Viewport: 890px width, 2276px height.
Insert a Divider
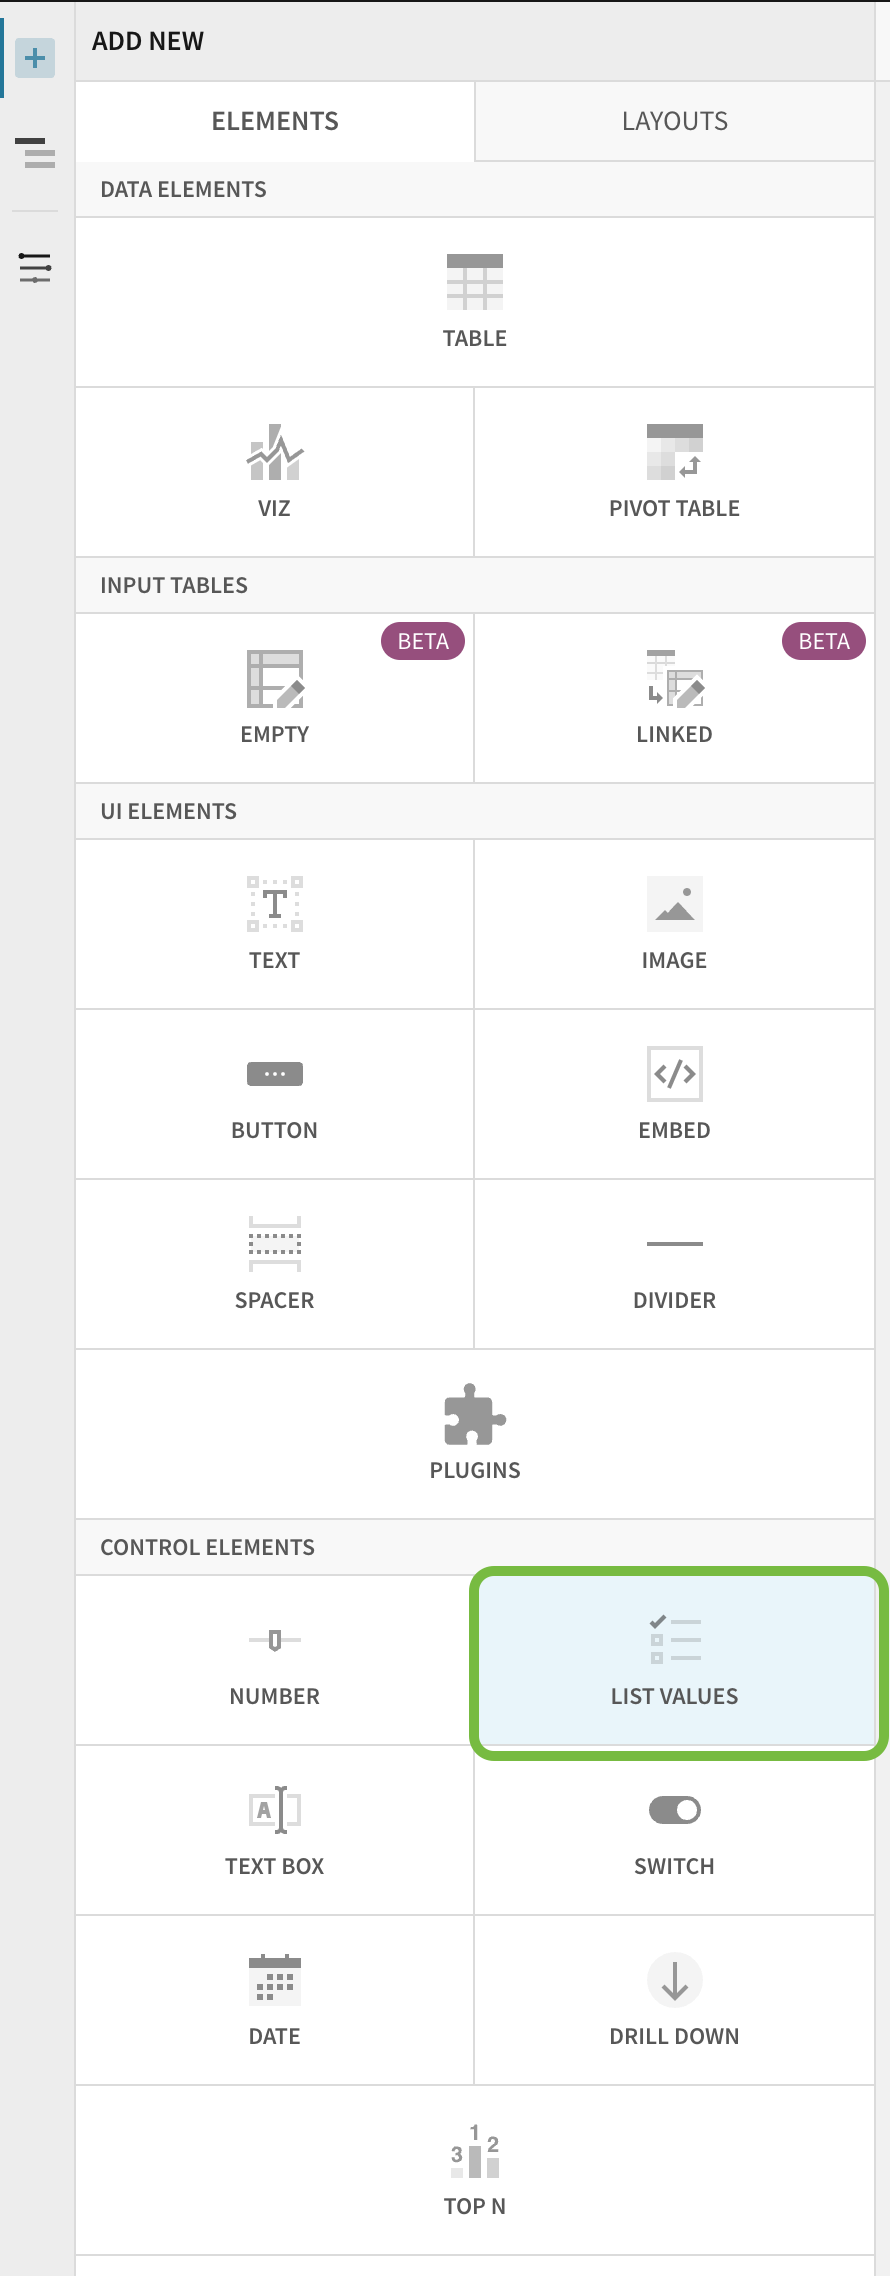click(x=674, y=1260)
